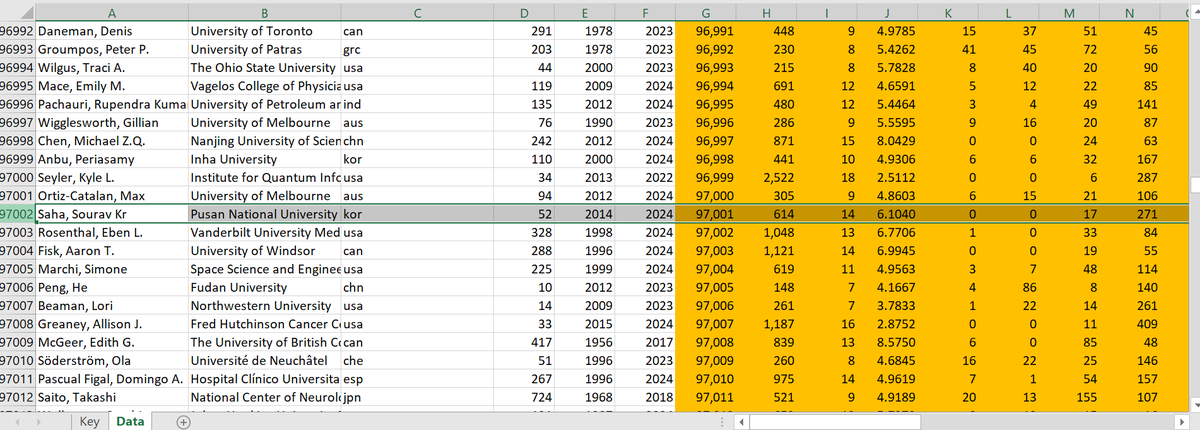
Task: Select cell with value 2,522
Action: [769, 177]
